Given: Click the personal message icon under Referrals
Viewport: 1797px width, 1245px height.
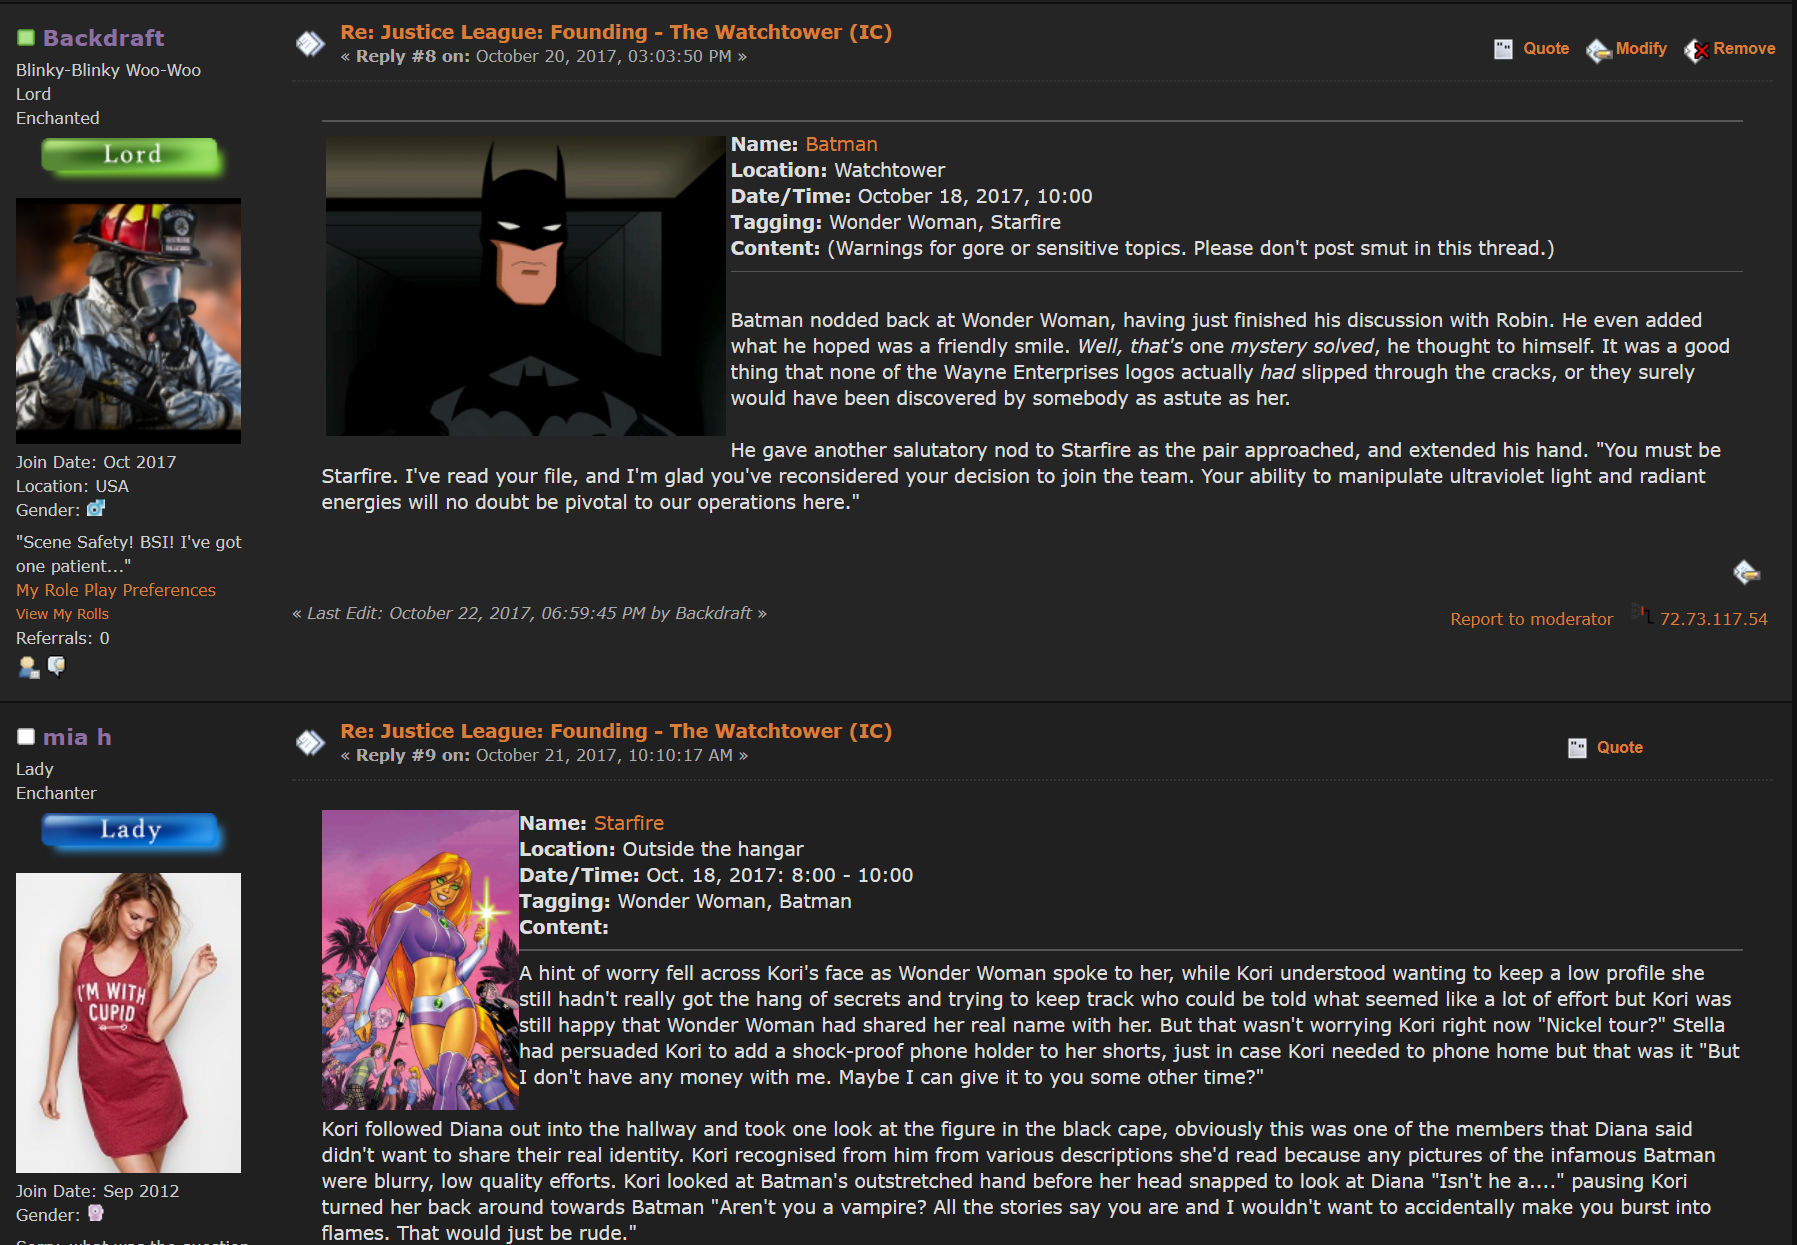Looking at the screenshot, I should coord(57,667).
